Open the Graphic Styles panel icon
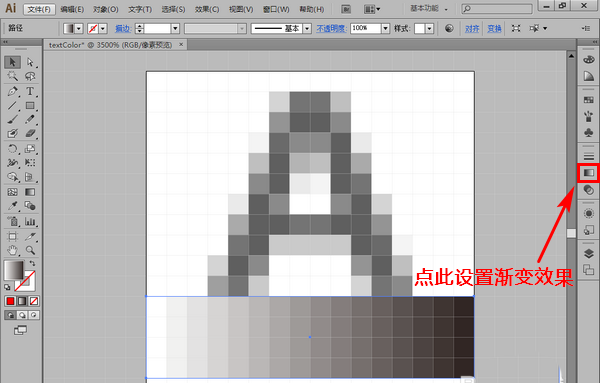This screenshot has height=383, width=600. click(x=589, y=230)
